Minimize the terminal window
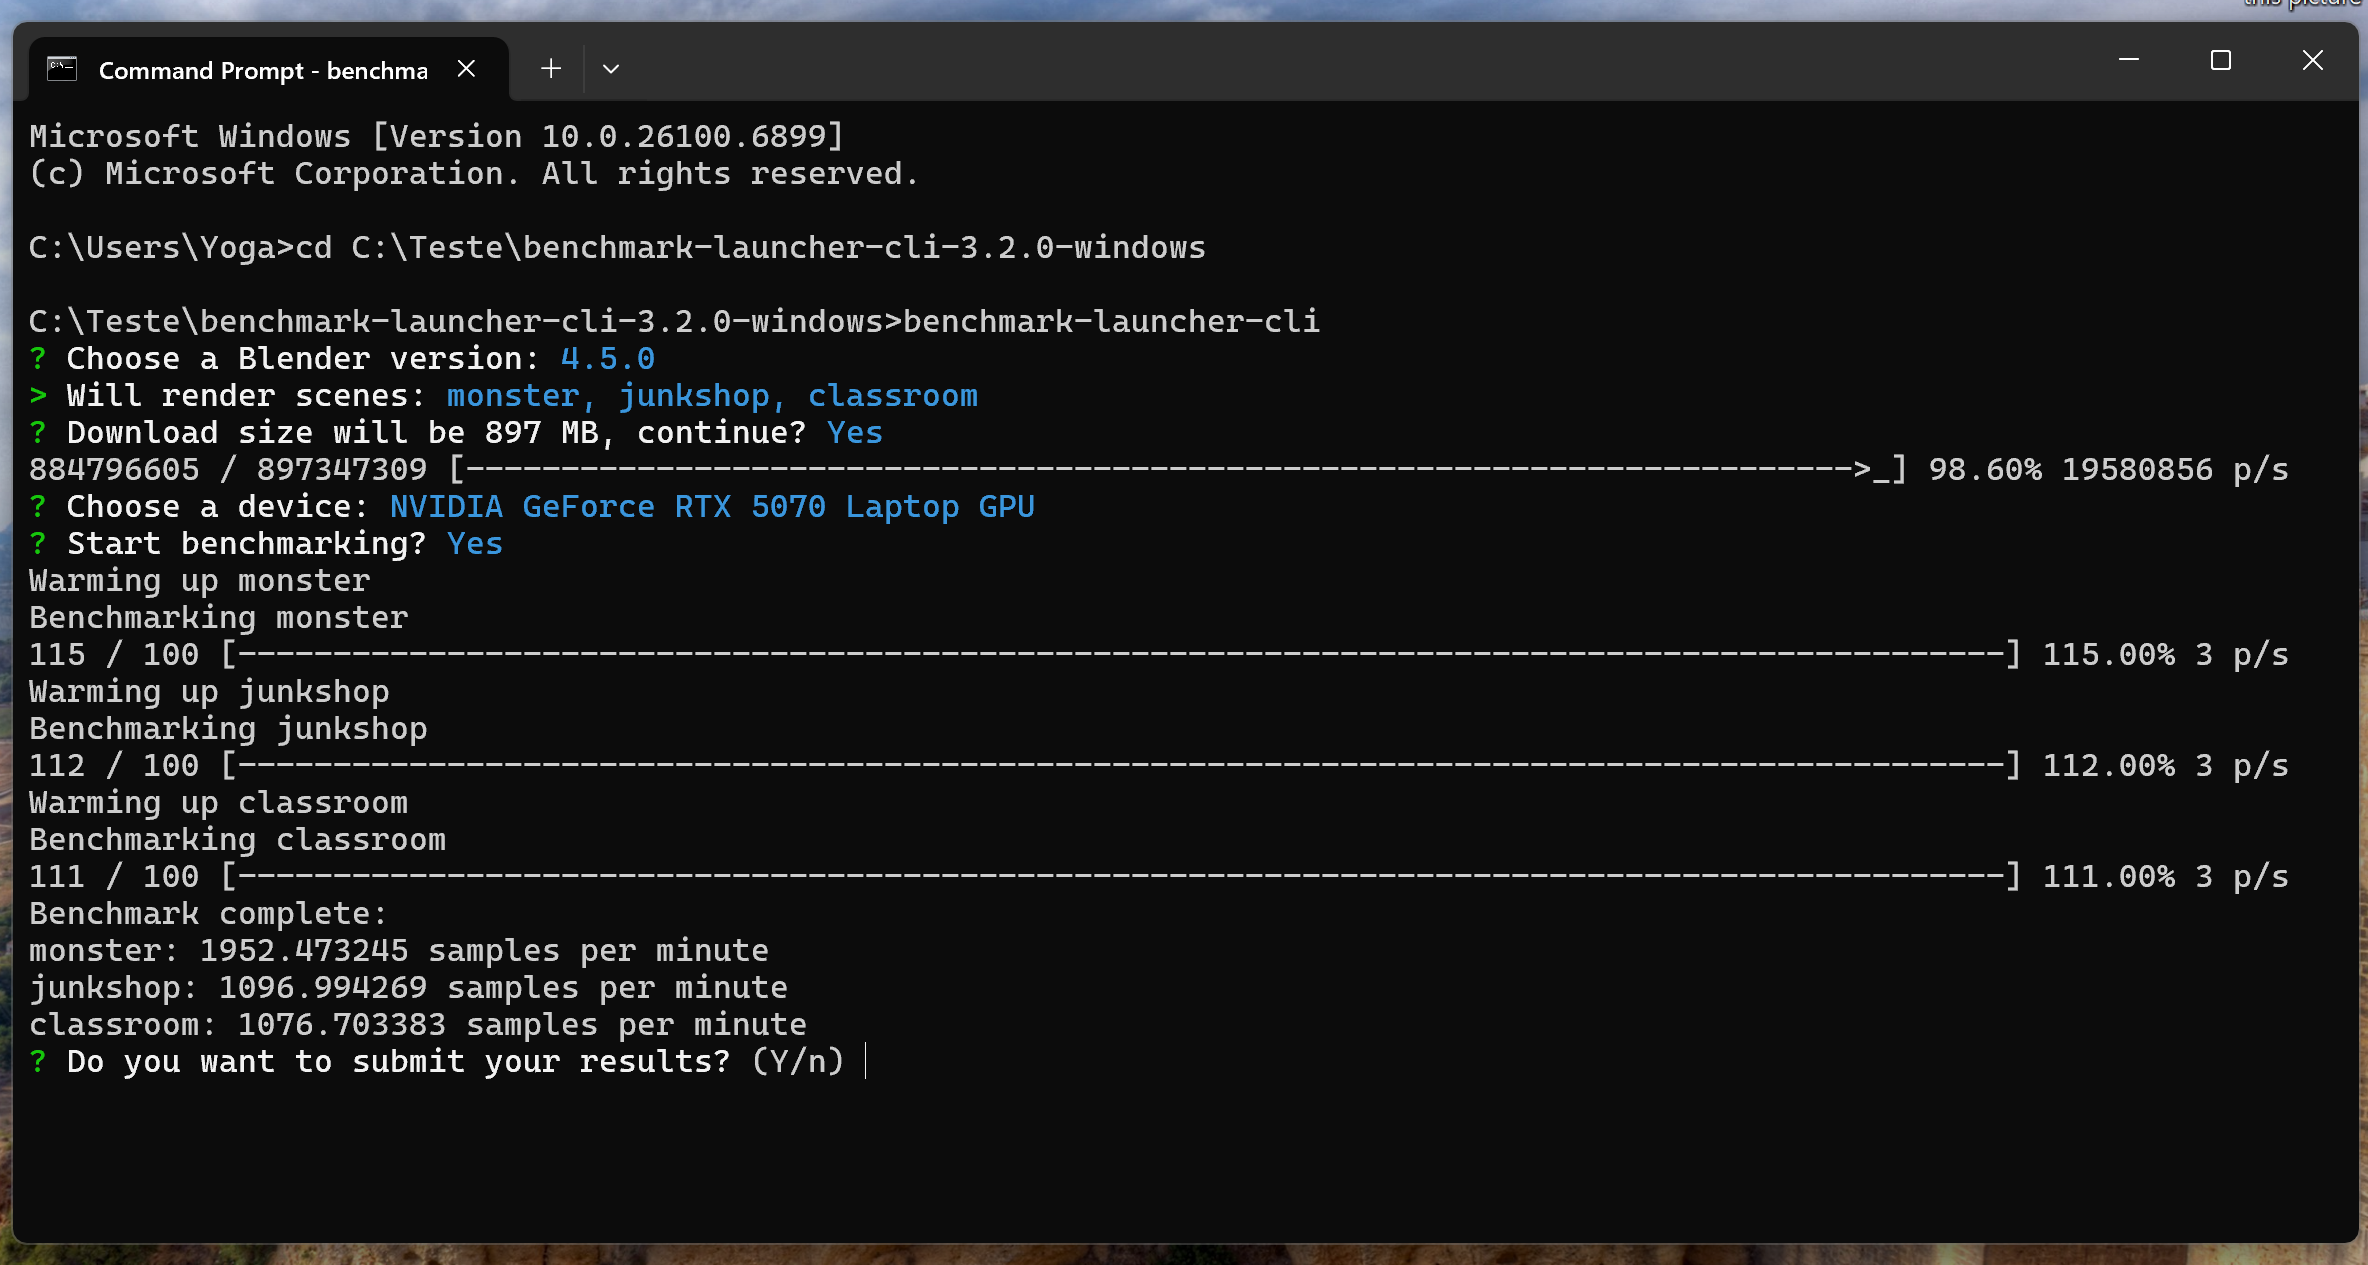Image resolution: width=2368 pixels, height=1265 pixels. pyautogui.click(x=2129, y=61)
